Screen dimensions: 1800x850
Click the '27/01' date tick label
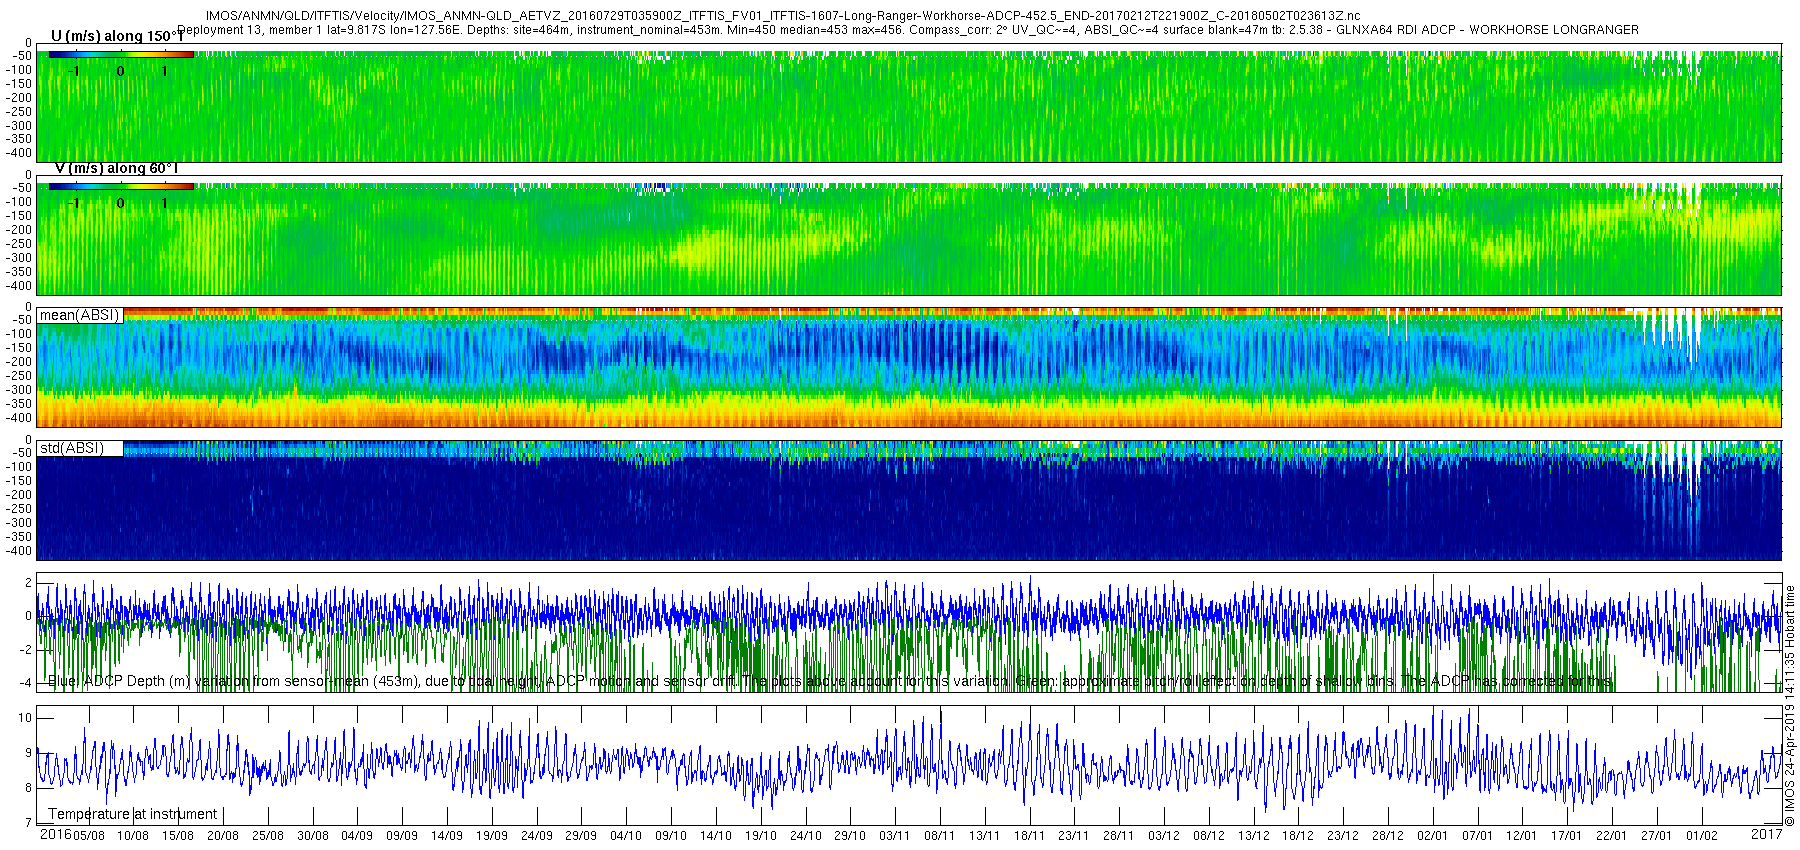[1657, 835]
